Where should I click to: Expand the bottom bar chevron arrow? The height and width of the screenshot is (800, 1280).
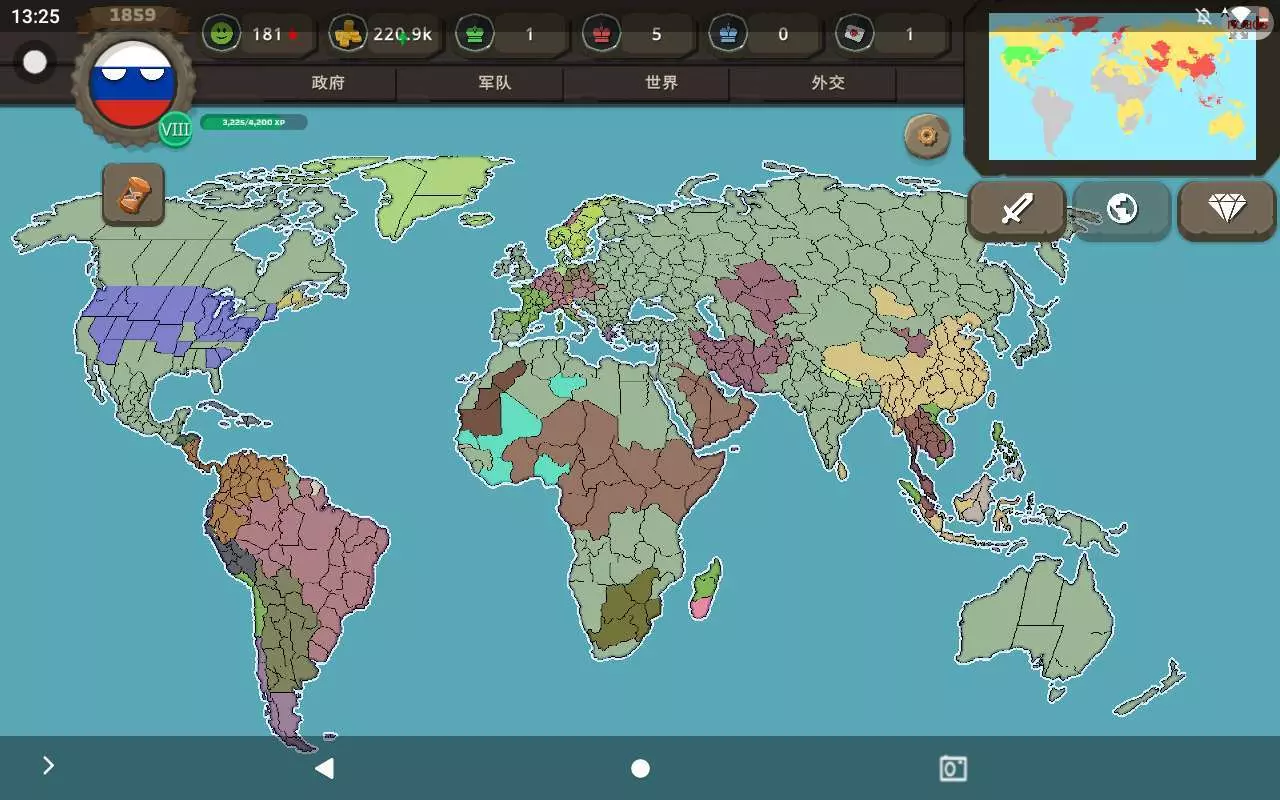(48, 766)
